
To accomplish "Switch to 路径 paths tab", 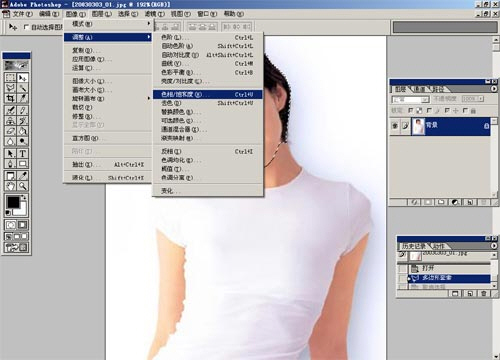I will 438,89.
